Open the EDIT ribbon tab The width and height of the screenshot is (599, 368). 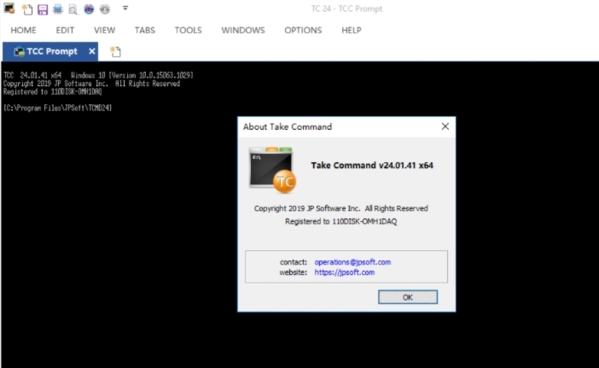tap(65, 30)
